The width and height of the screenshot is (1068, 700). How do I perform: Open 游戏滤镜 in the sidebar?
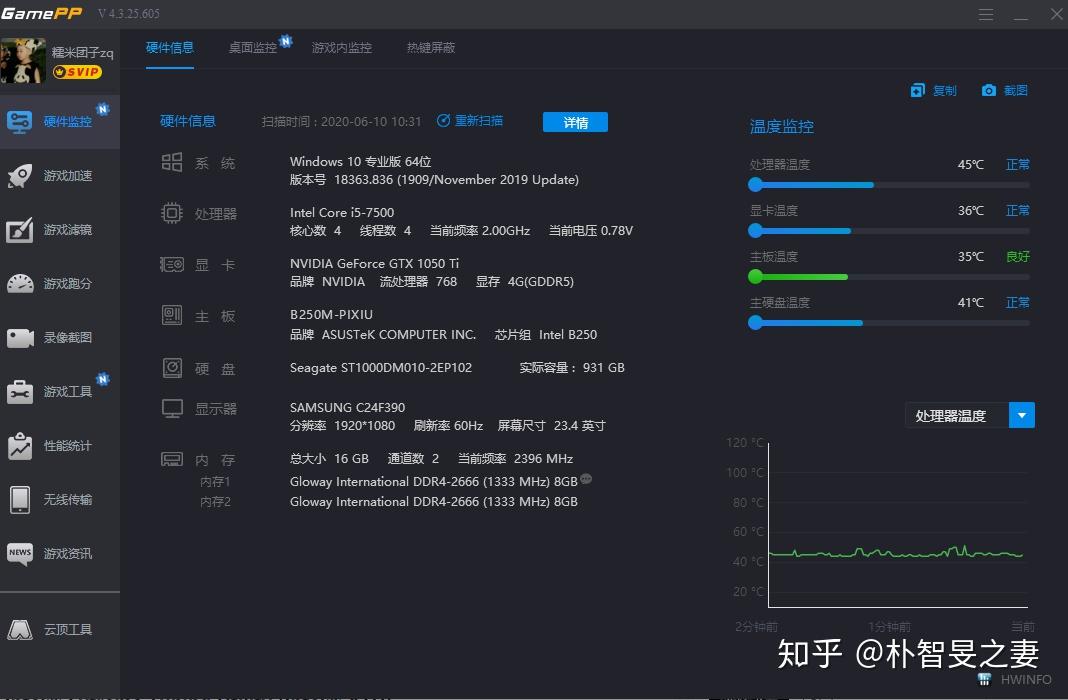pyautogui.click(x=60, y=229)
